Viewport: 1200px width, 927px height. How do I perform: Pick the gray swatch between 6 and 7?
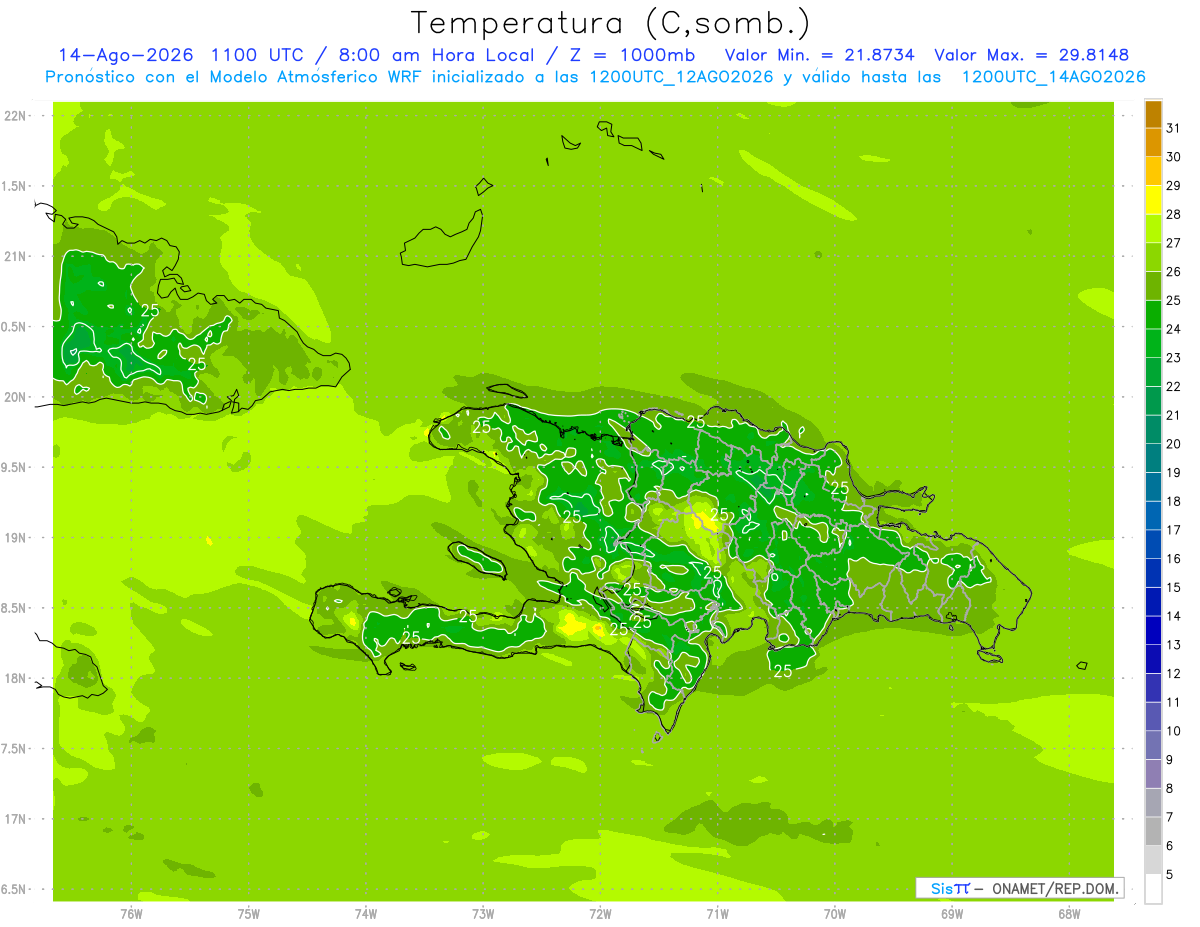point(1153,831)
